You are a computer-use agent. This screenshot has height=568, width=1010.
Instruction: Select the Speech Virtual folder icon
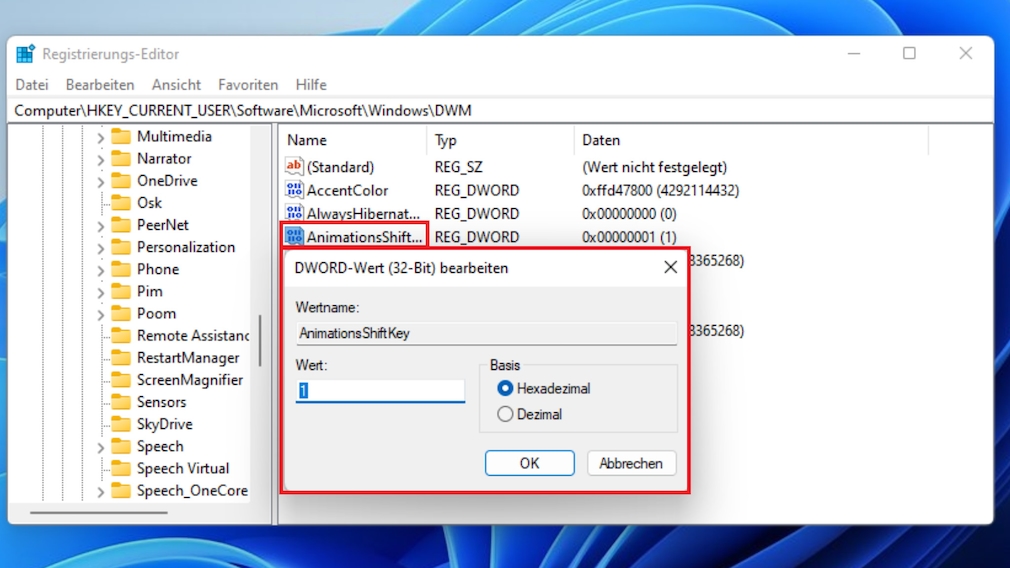(120, 468)
